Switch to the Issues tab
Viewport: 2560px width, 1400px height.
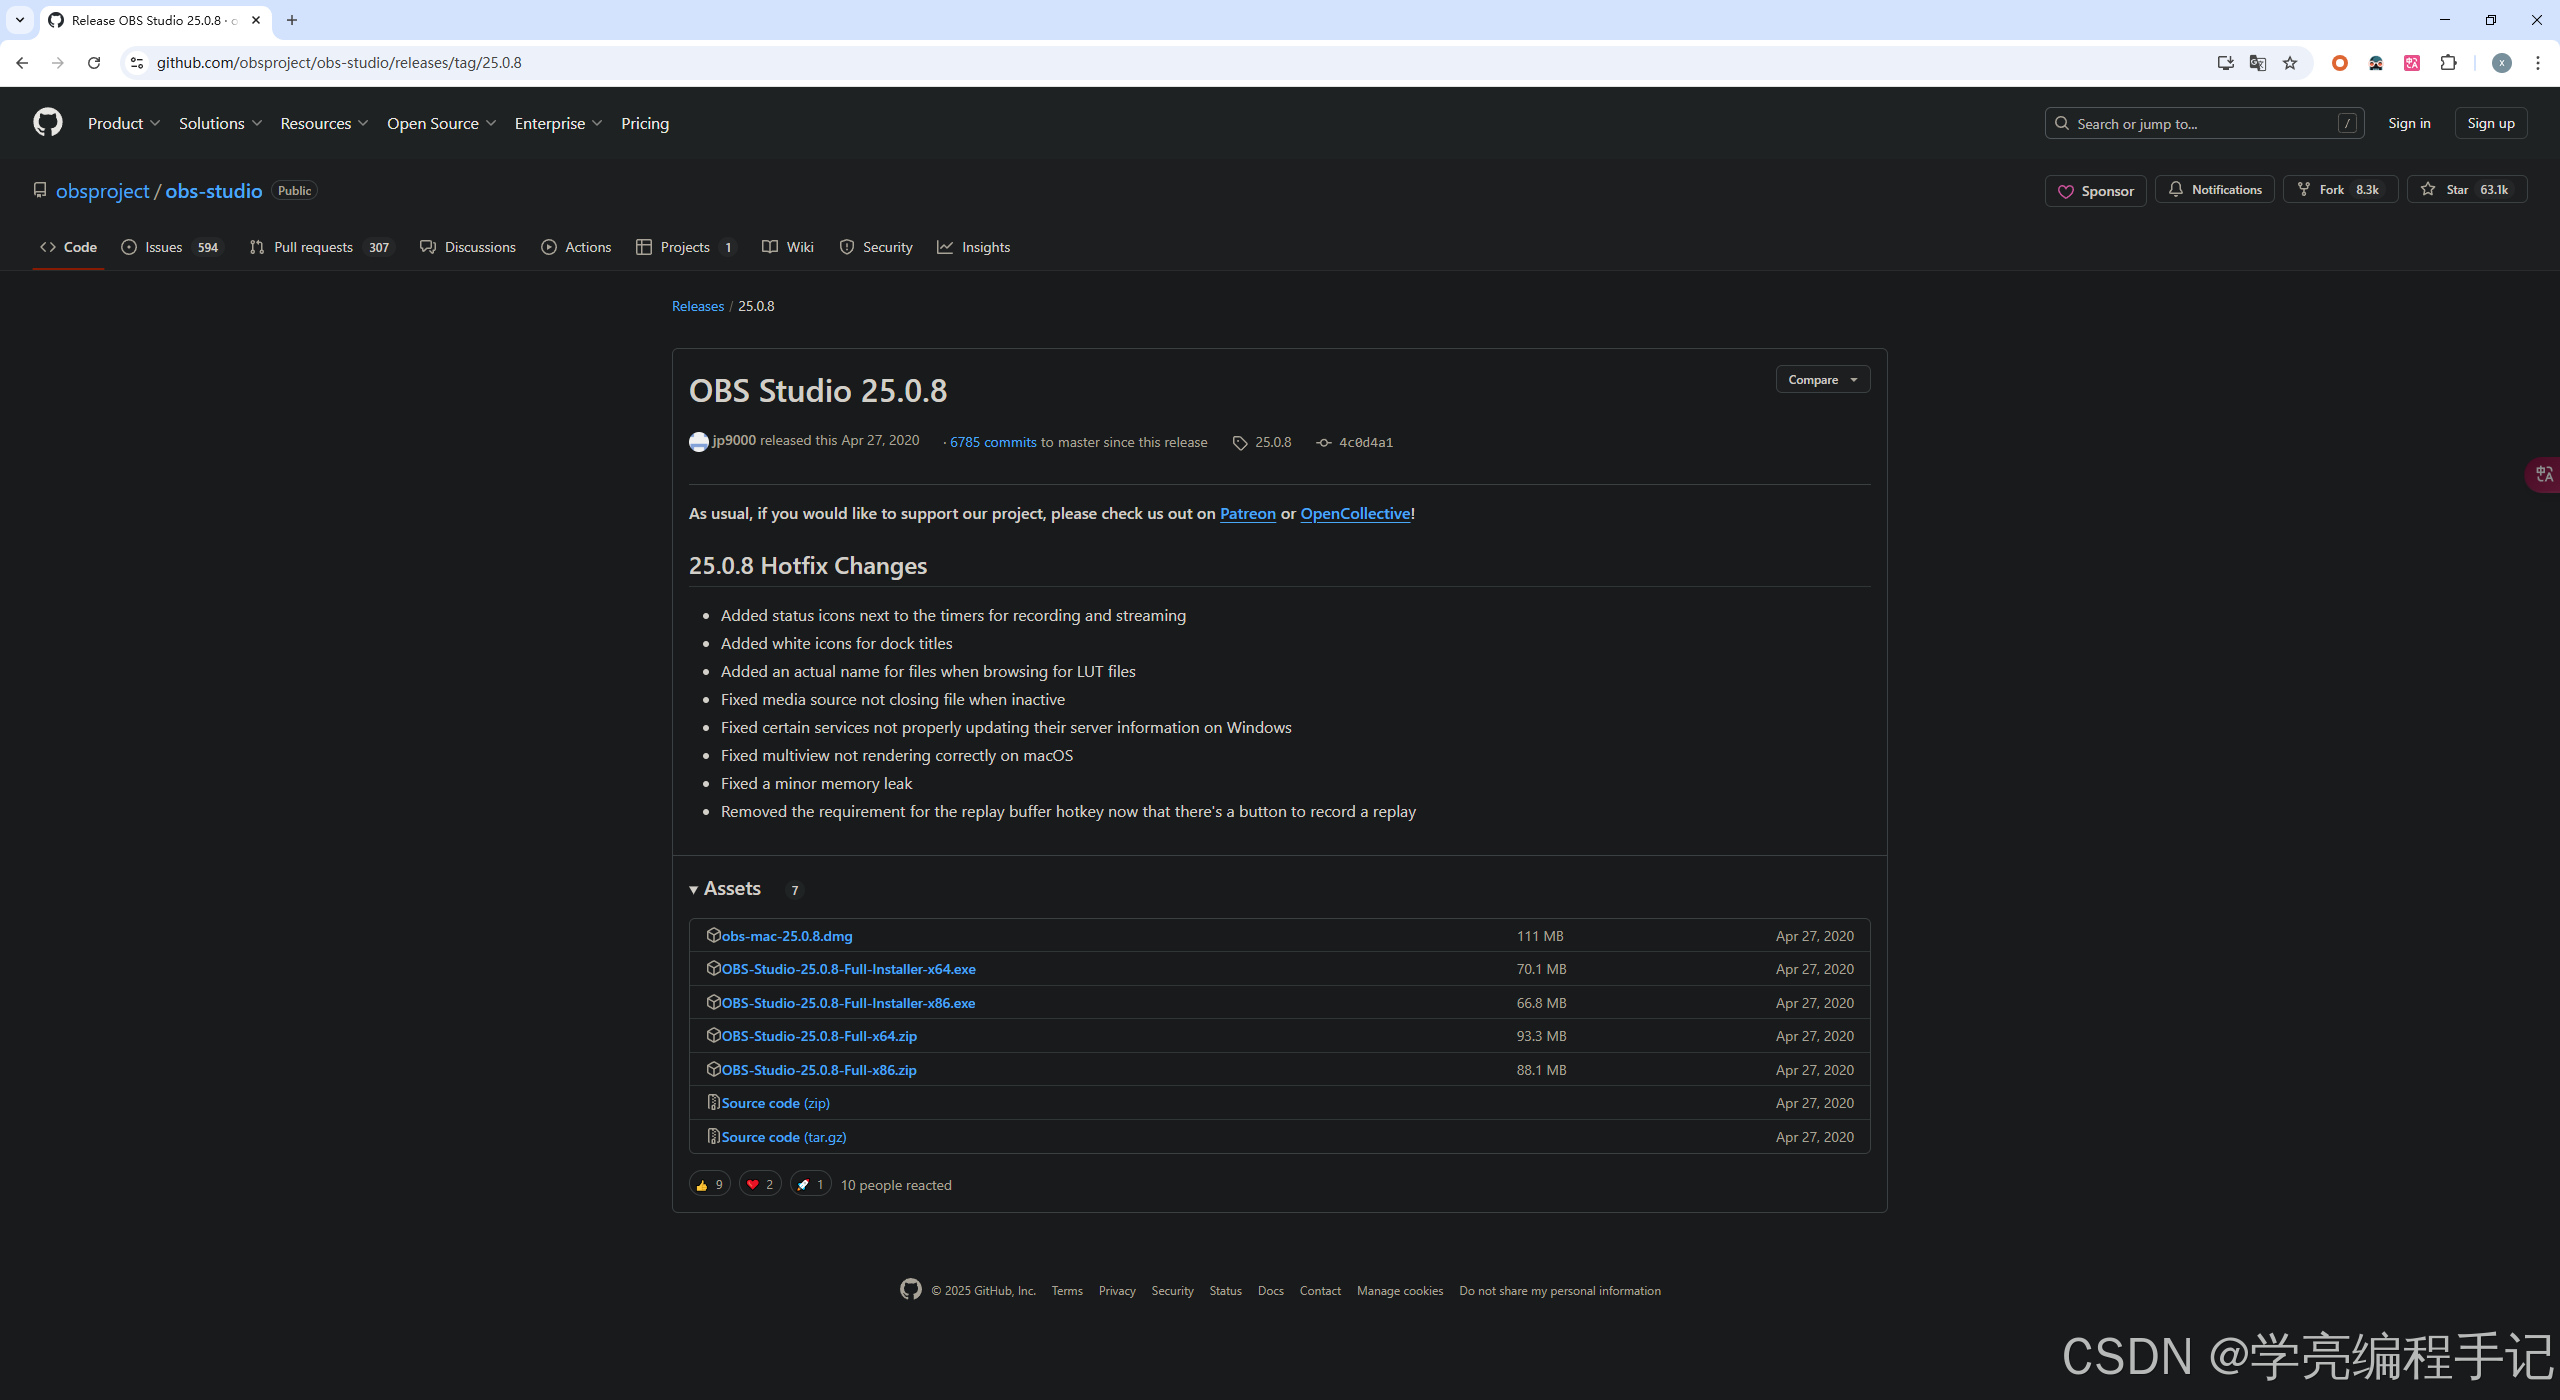(170, 247)
